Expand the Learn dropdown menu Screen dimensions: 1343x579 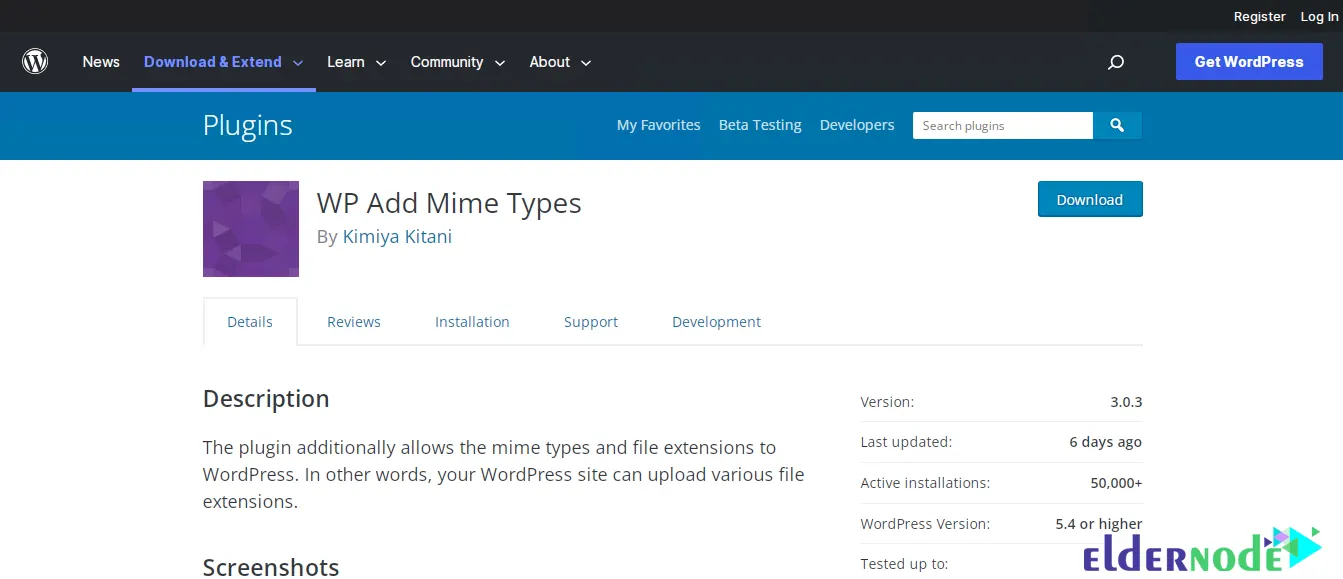tap(356, 62)
